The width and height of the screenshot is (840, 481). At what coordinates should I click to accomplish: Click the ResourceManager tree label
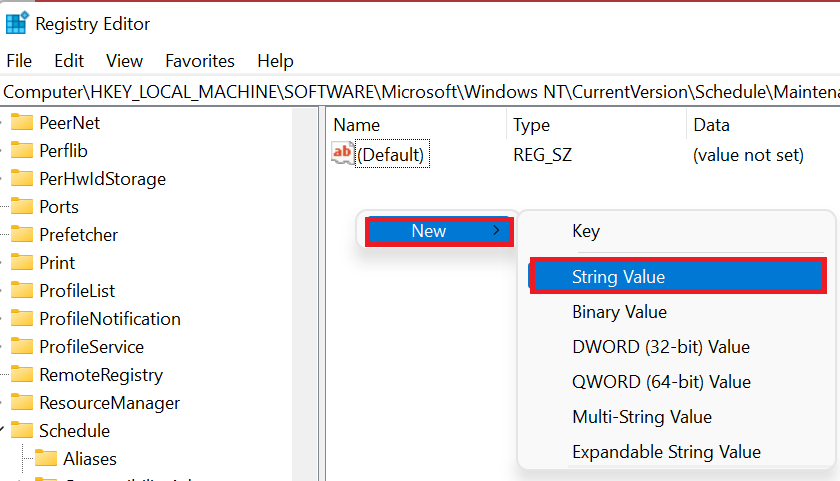pos(109,403)
